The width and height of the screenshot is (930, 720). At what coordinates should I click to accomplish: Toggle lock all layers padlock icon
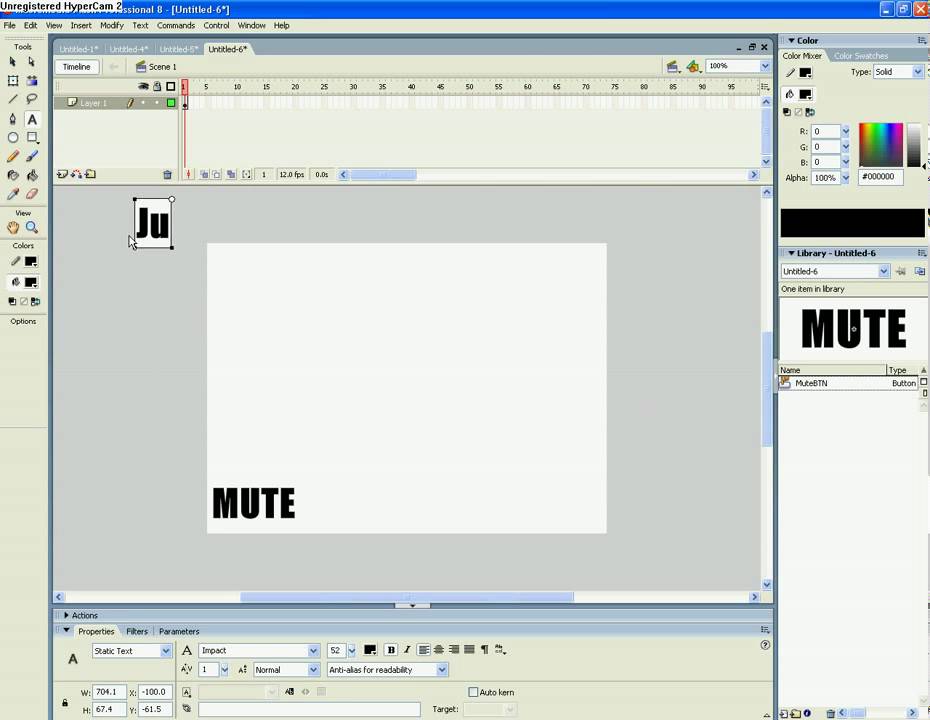(x=157, y=87)
